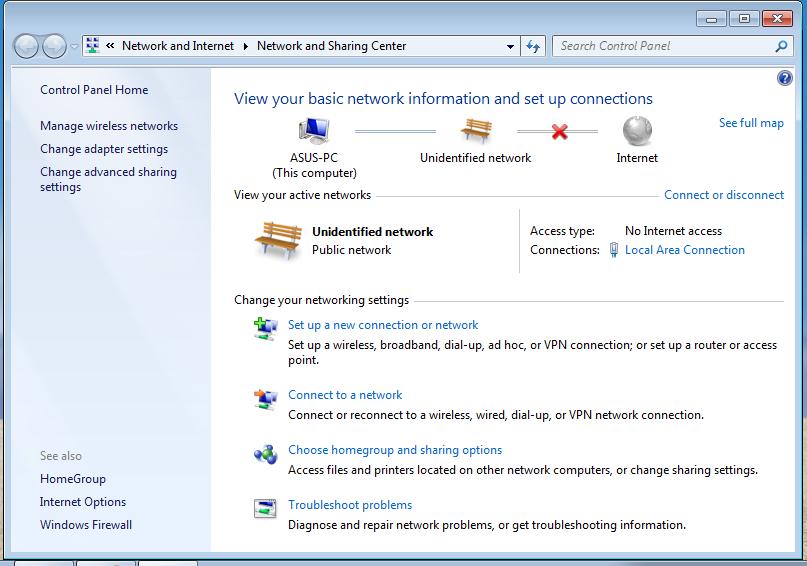Screen dimensions: 807x566
Task: Click the Public network type link
Action: click(x=352, y=250)
